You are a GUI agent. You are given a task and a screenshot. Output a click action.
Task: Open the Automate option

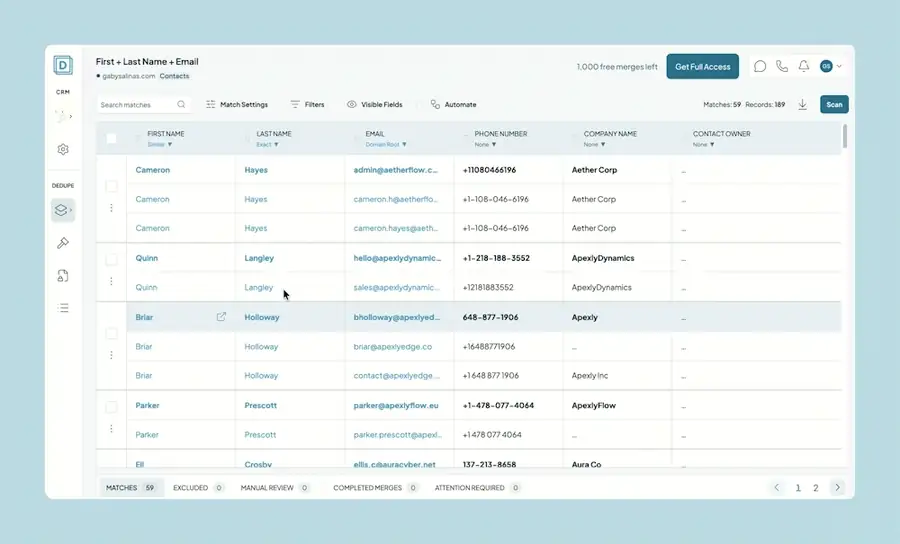pos(453,104)
